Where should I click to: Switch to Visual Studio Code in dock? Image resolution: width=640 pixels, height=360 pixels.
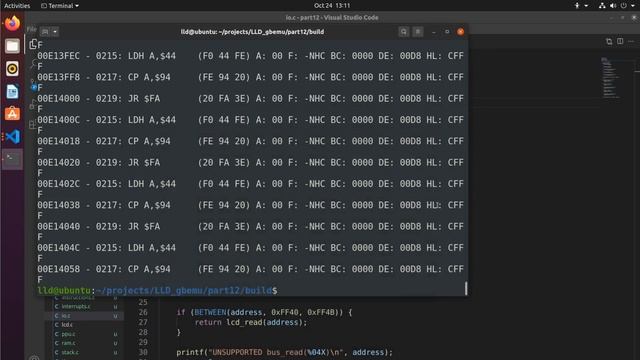click(x=12, y=137)
